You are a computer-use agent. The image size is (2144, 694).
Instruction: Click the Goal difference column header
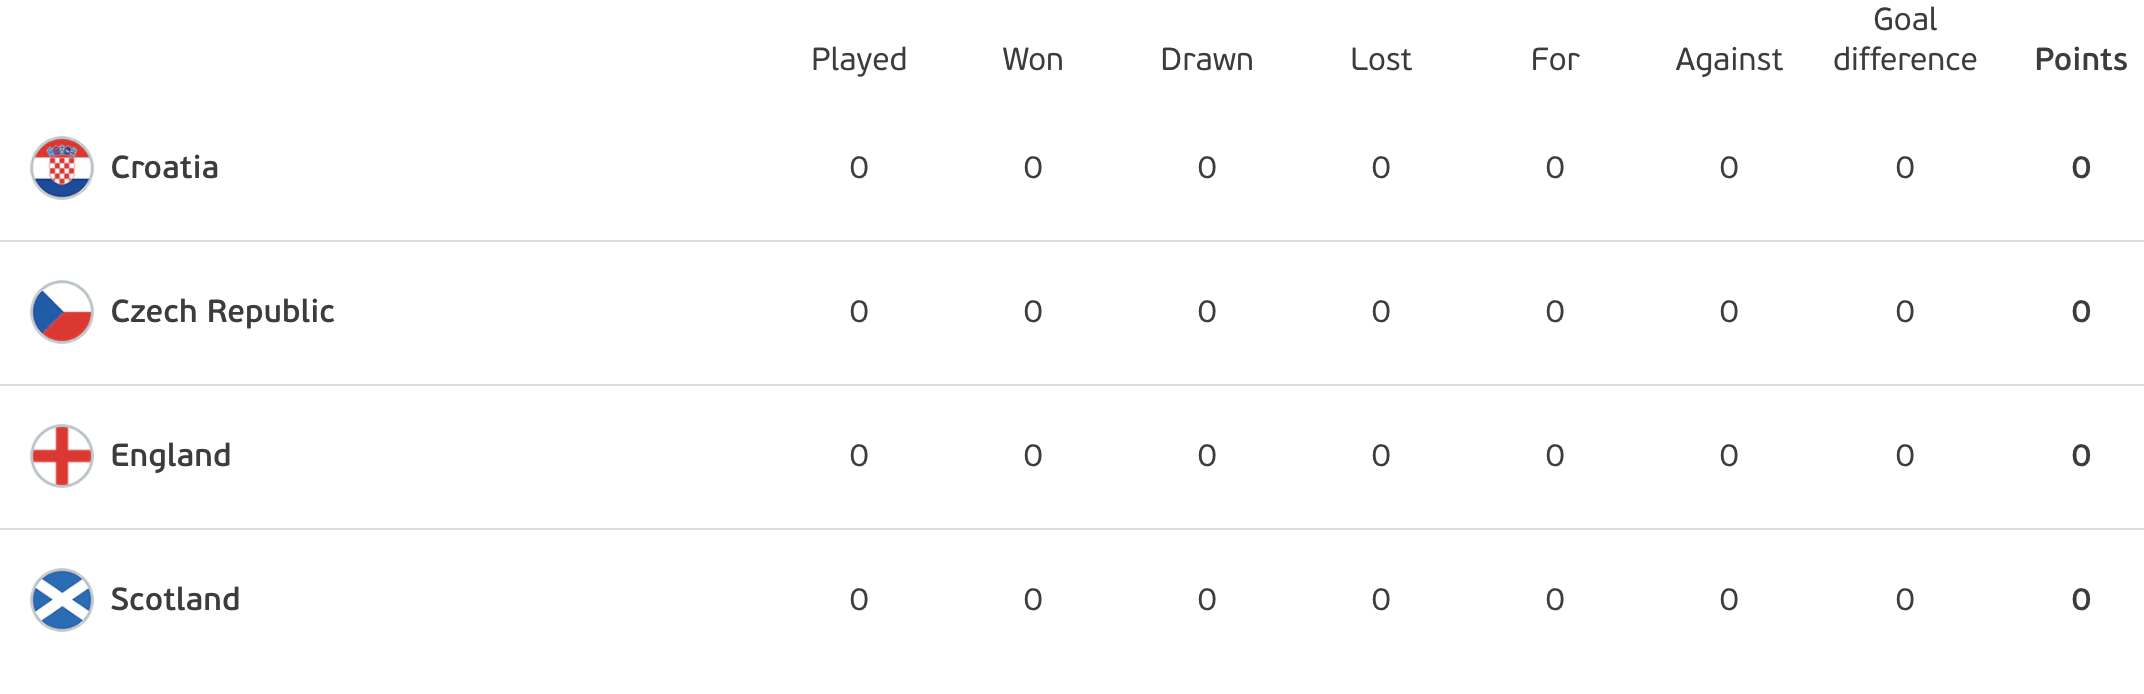(x=1905, y=40)
